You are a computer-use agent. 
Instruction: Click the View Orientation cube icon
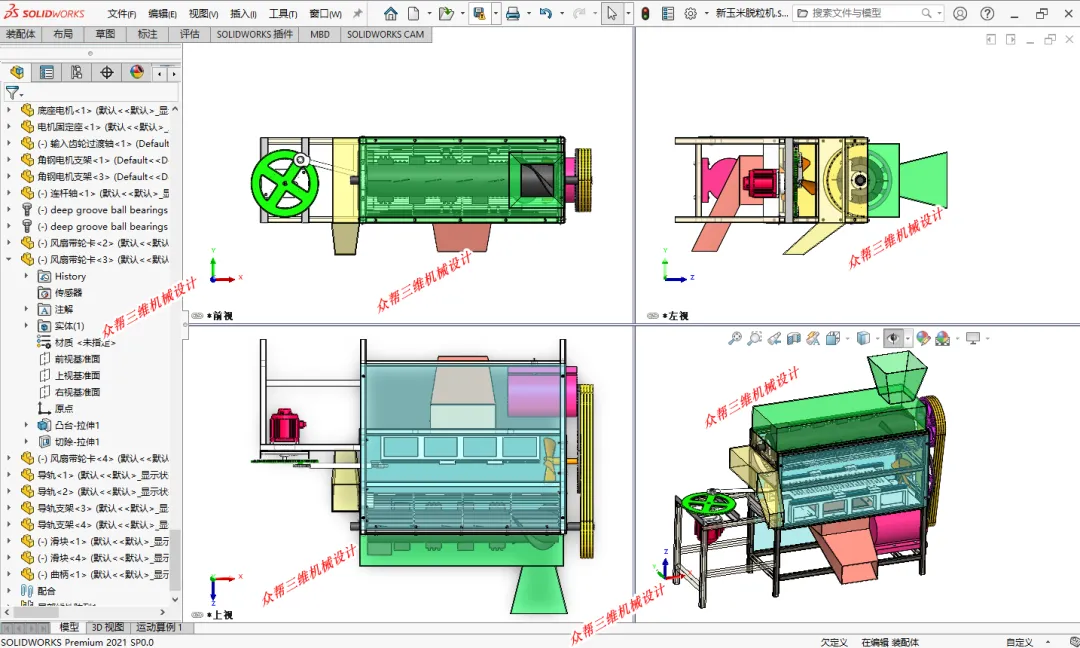pos(833,338)
